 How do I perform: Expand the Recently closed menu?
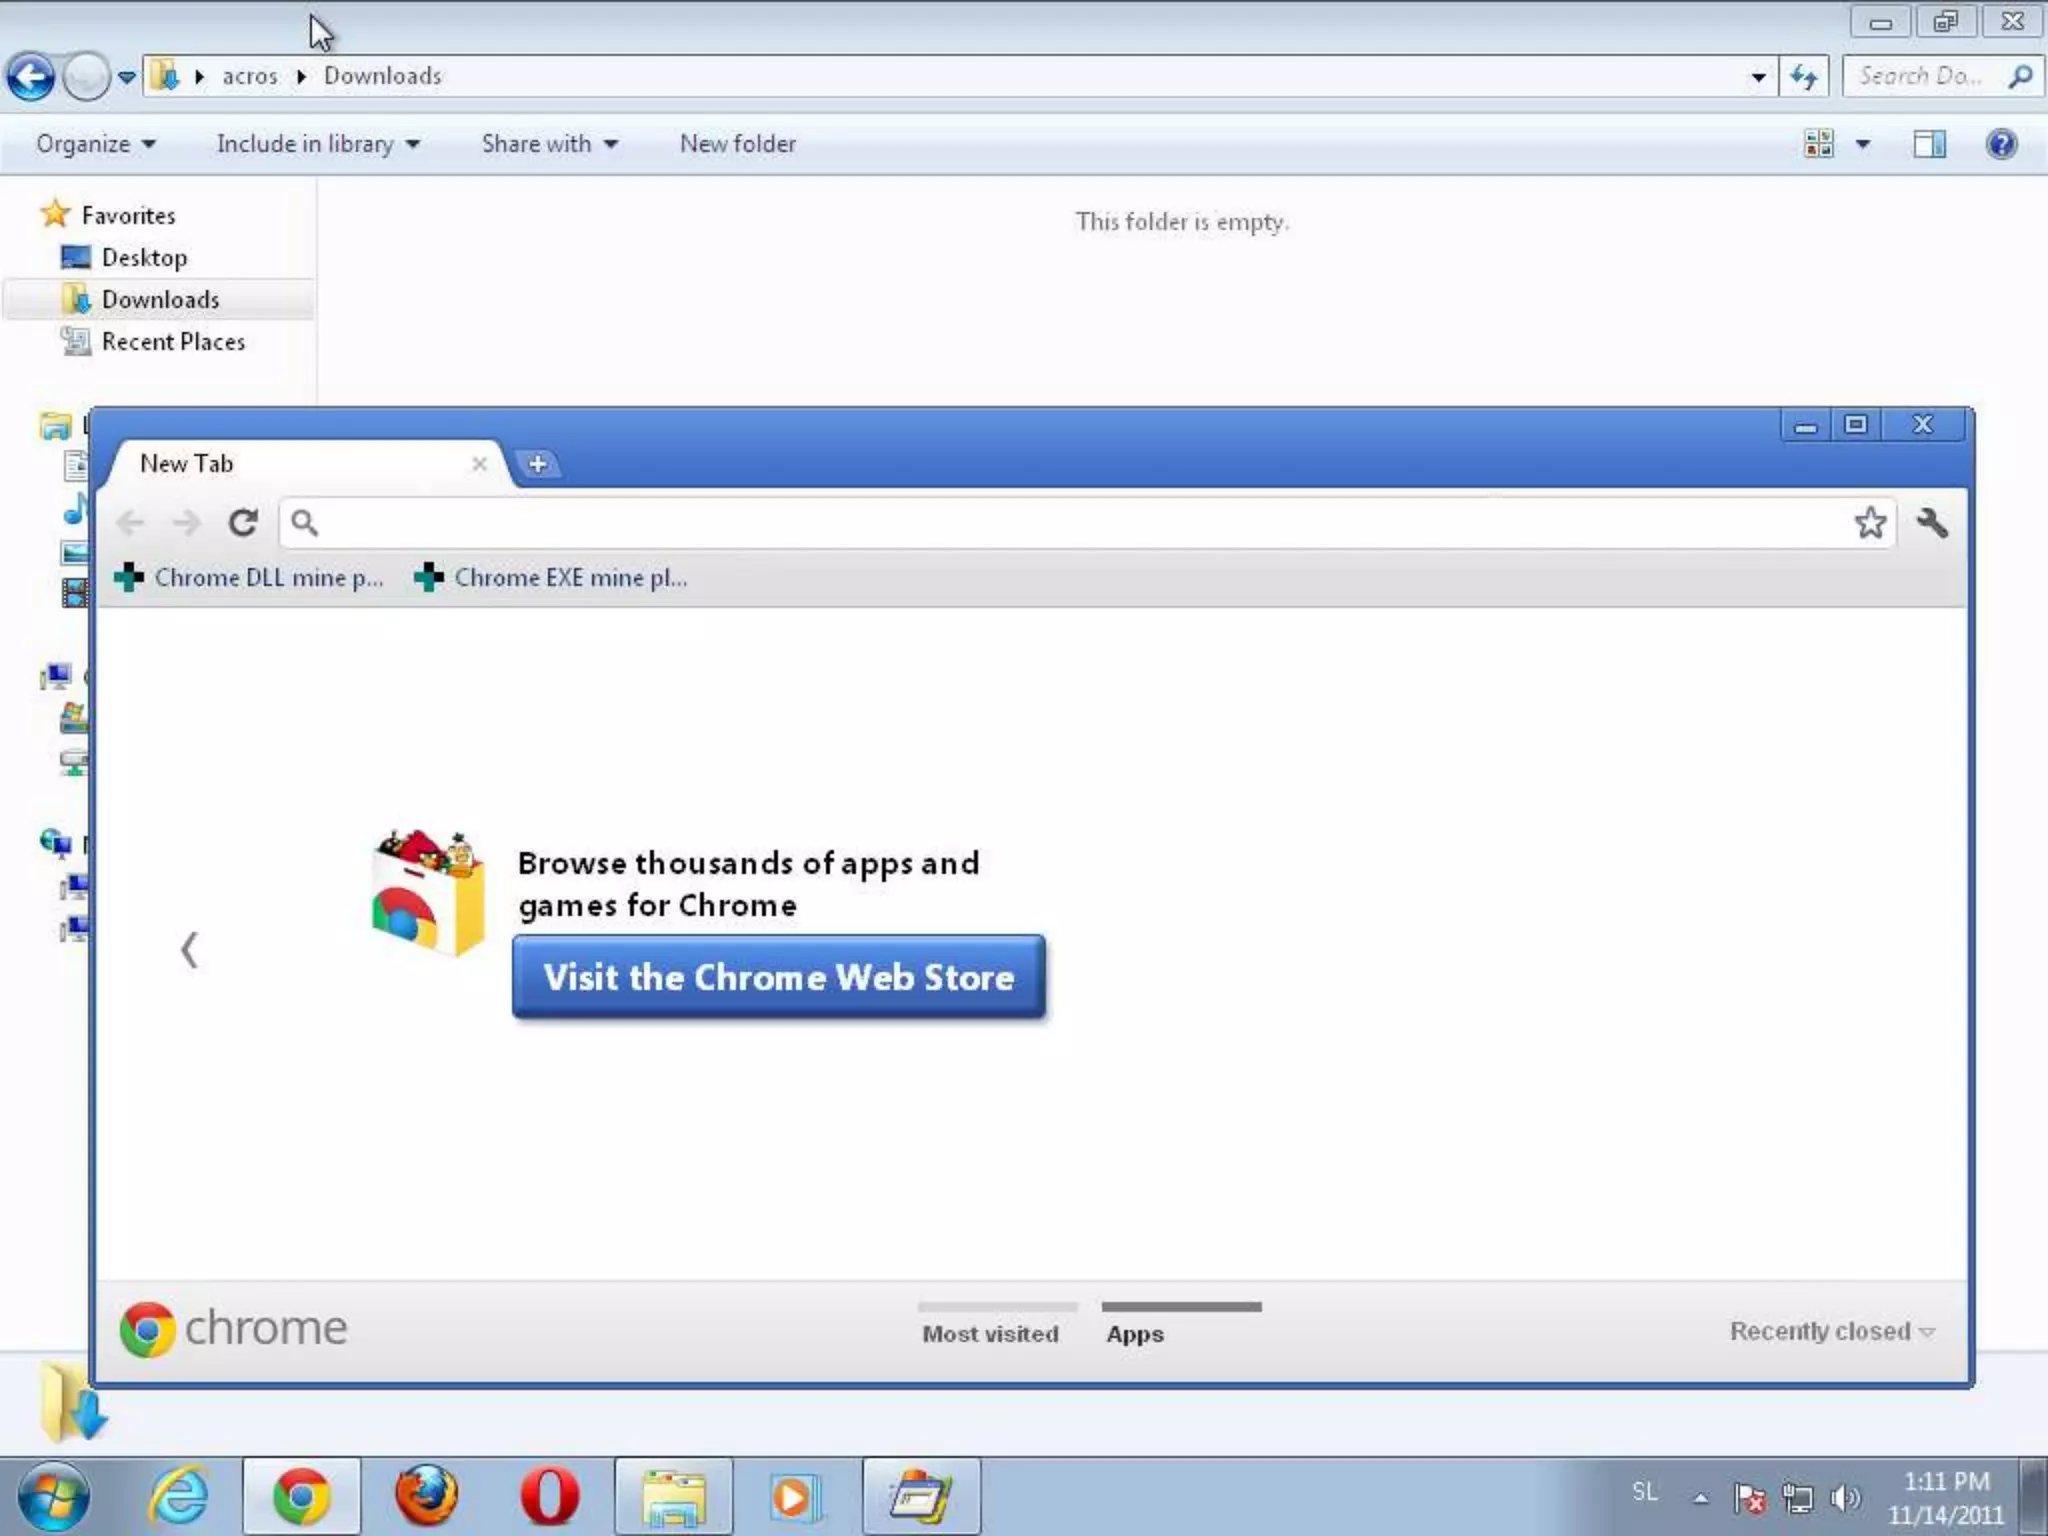pos(1831,1331)
